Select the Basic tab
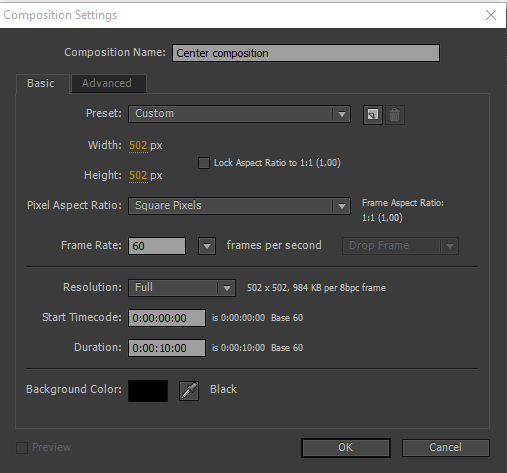Image resolution: width=507 pixels, height=473 pixels. [41, 83]
